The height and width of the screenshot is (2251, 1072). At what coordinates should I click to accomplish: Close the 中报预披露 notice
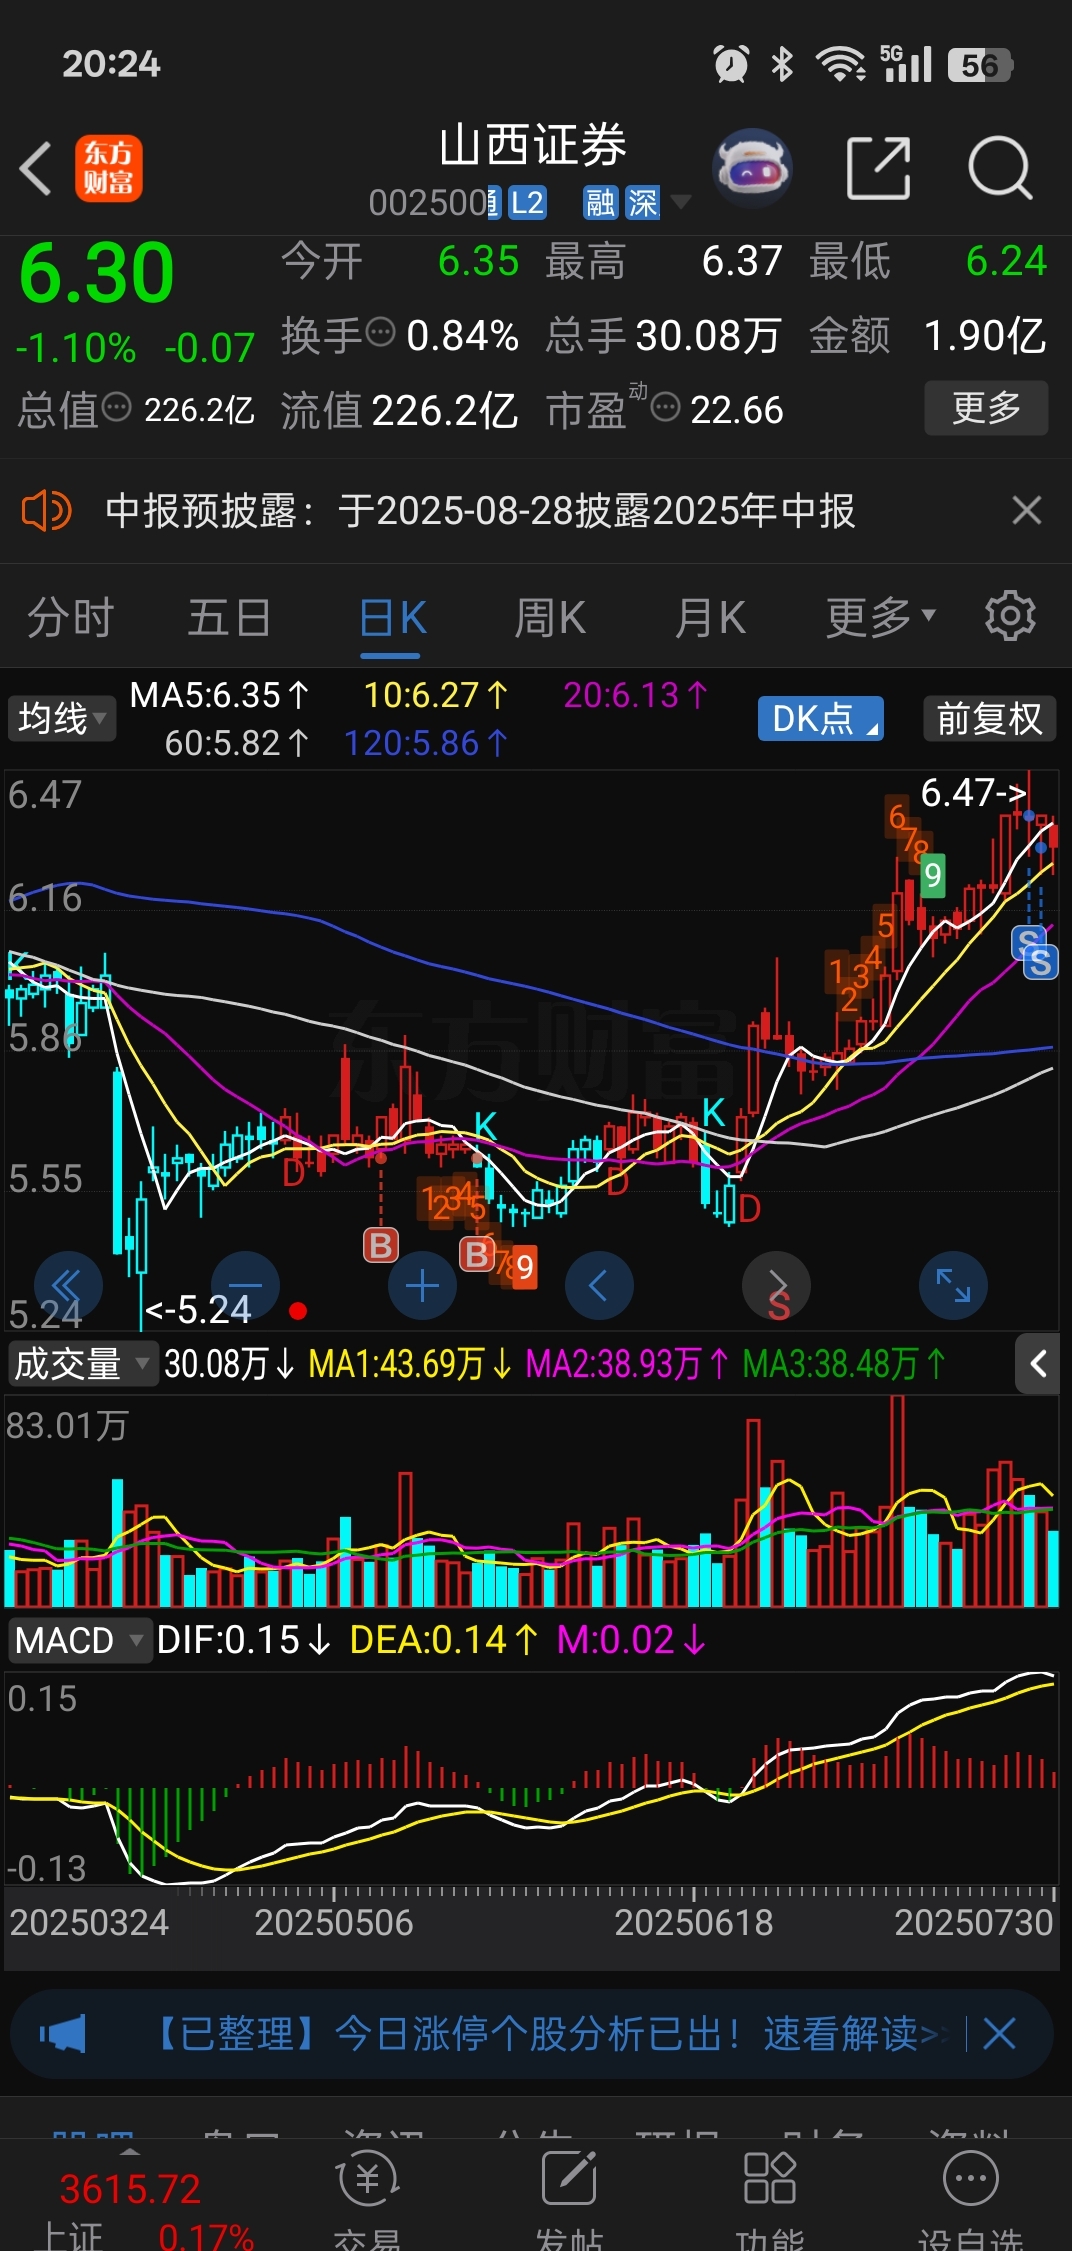(1027, 510)
